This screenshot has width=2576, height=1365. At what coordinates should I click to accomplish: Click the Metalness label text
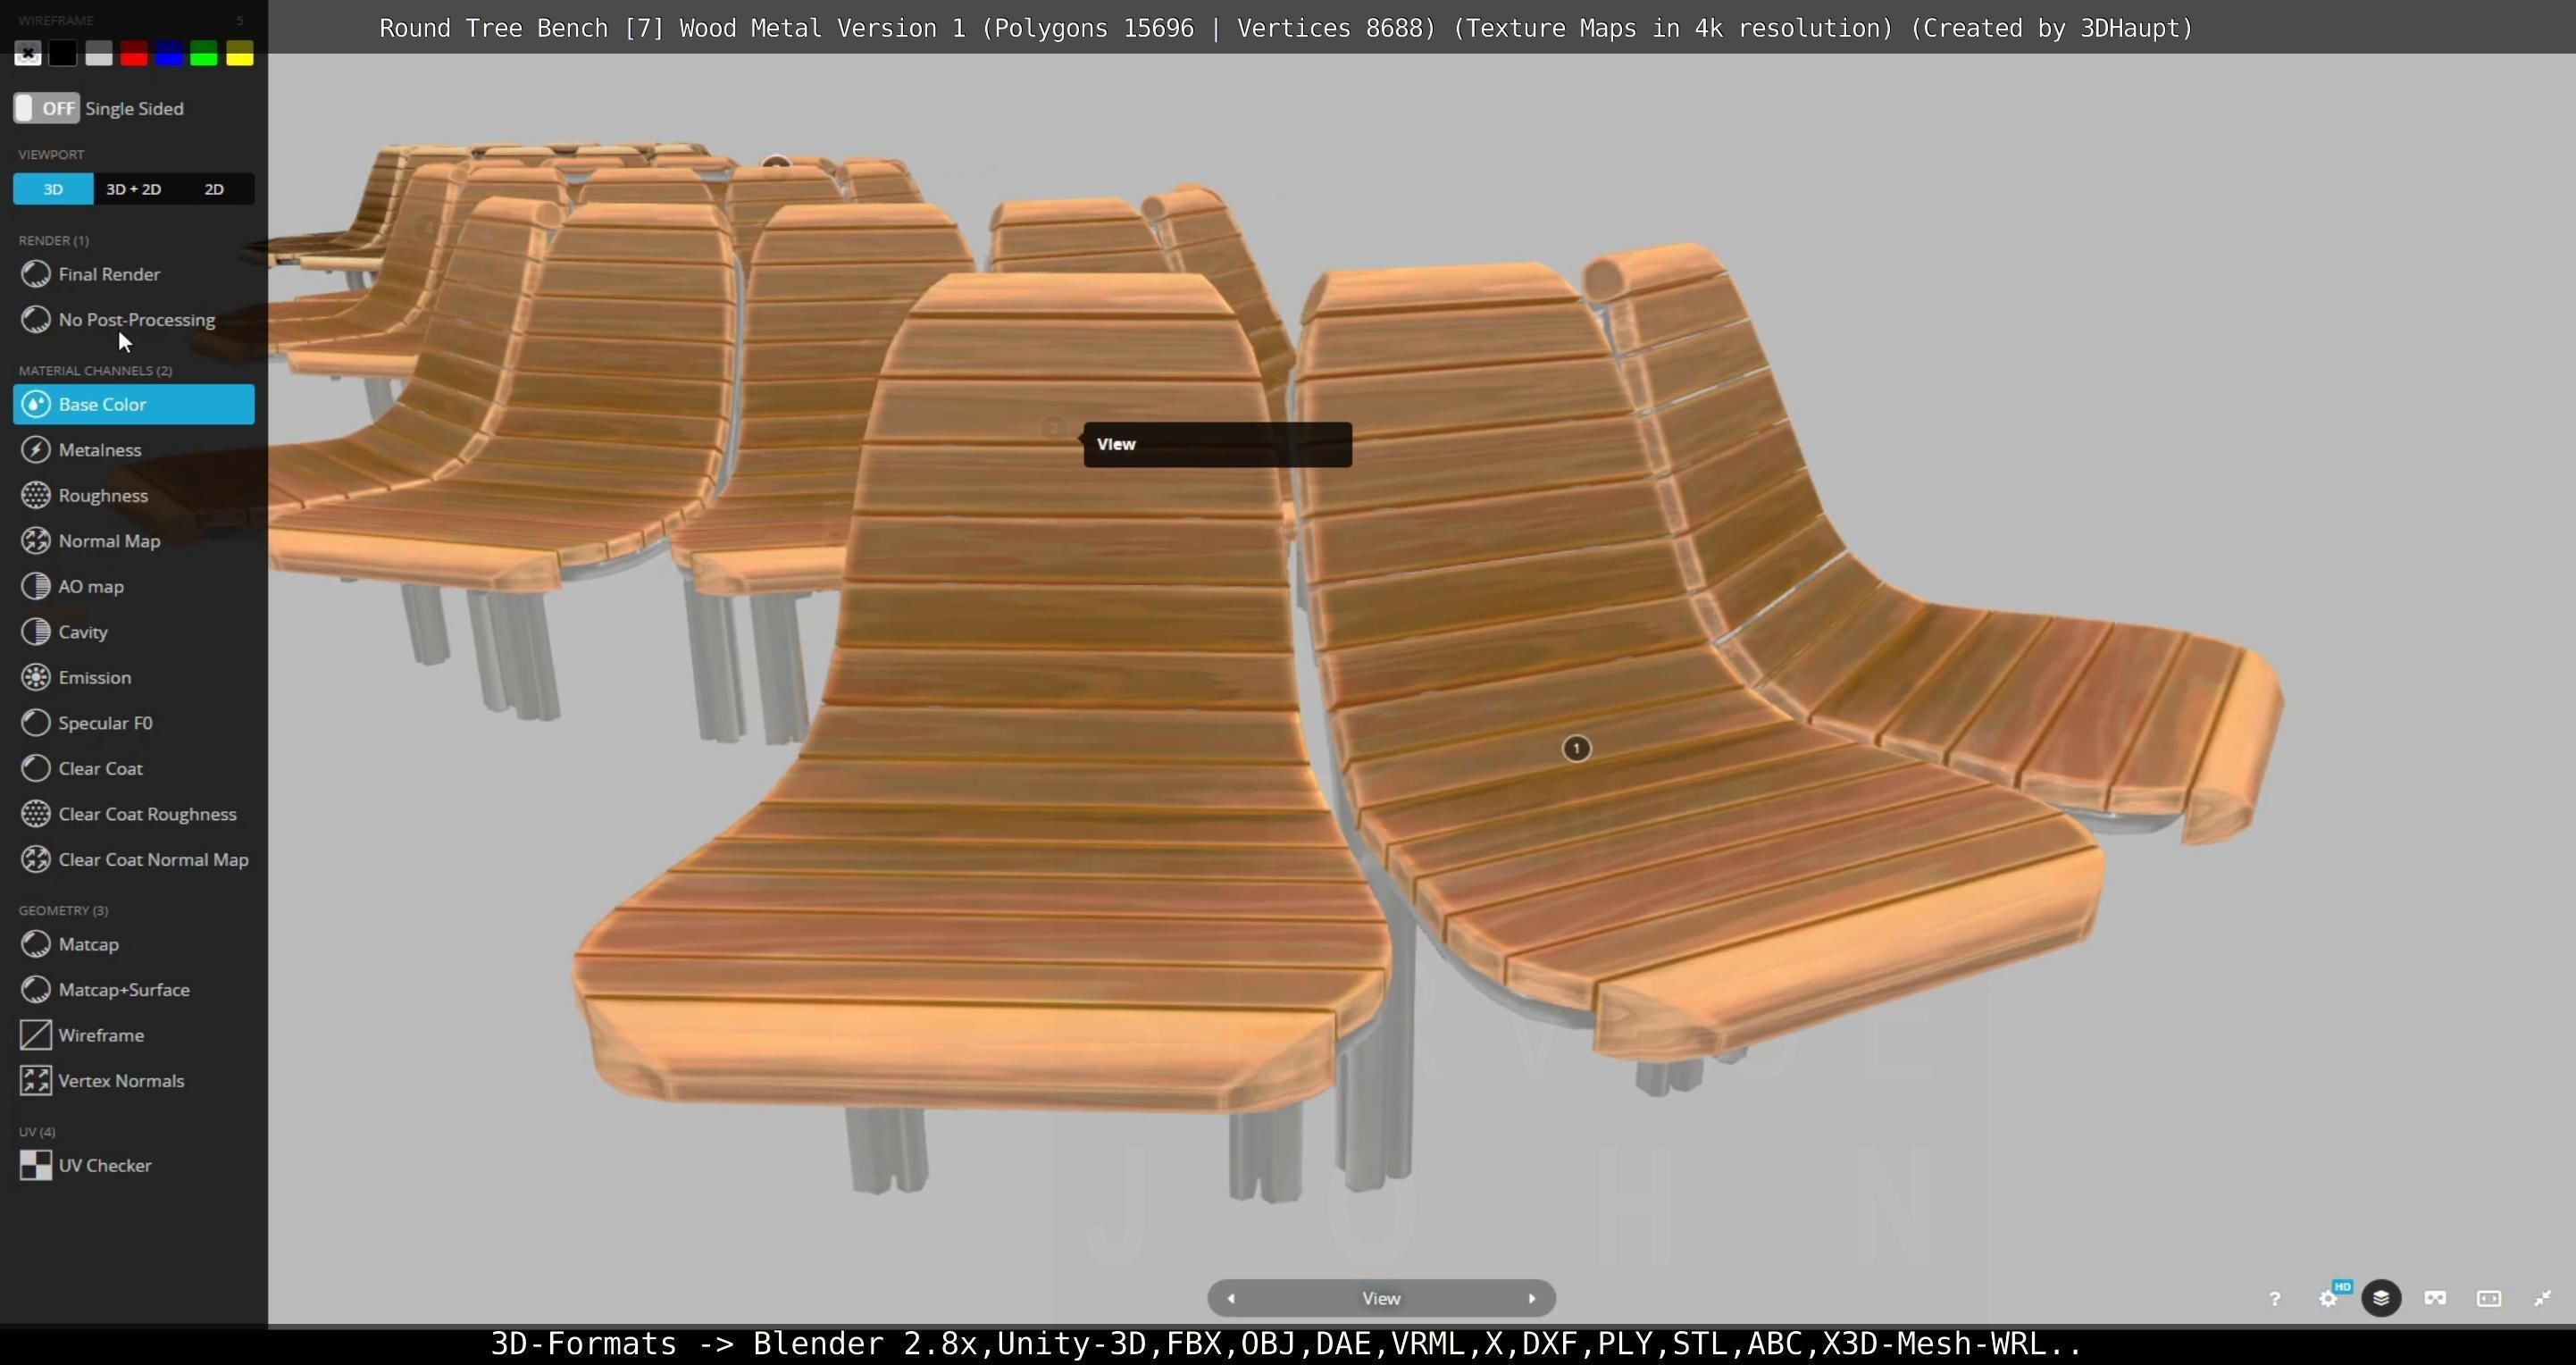click(x=100, y=450)
